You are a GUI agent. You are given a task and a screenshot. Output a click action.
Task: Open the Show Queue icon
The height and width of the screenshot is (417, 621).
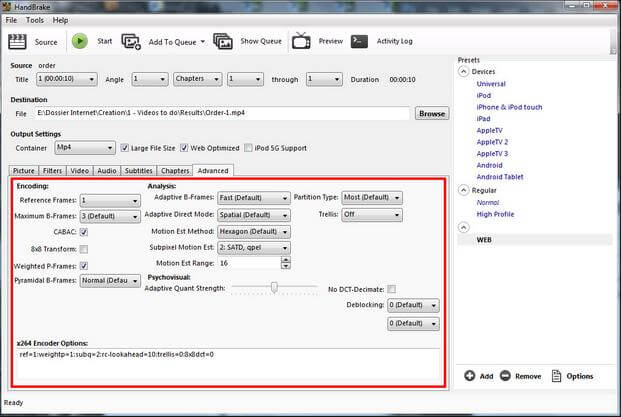[x=225, y=42]
